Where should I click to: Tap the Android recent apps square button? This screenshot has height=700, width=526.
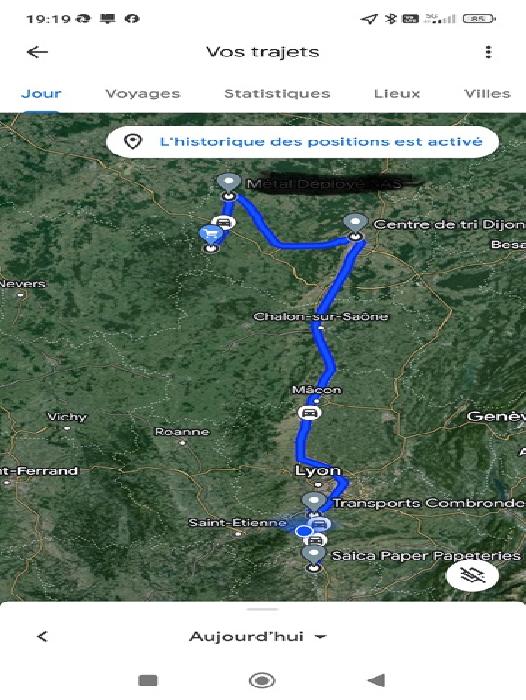point(148,680)
